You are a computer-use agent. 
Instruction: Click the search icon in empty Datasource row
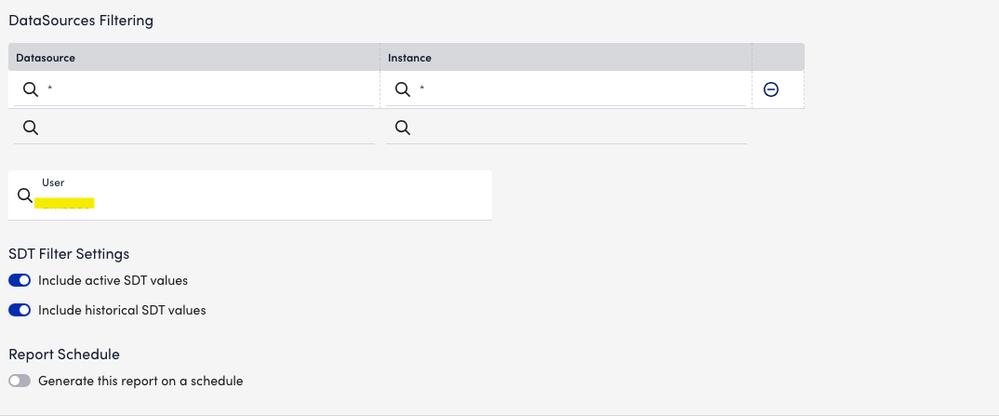tap(30, 127)
